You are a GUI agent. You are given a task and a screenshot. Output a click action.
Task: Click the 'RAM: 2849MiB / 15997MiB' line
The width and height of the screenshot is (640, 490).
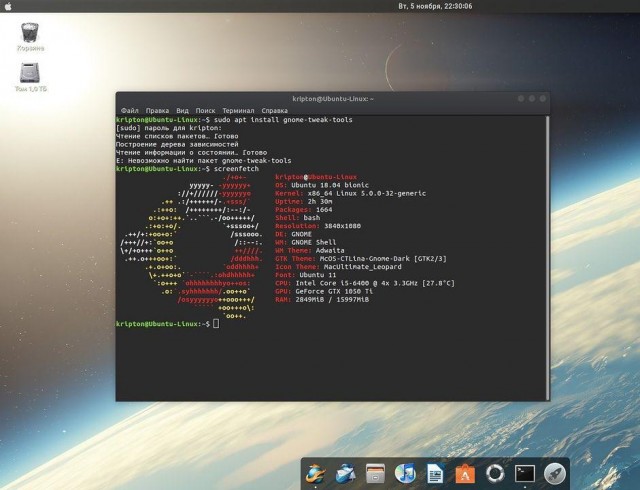tap(322, 299)
